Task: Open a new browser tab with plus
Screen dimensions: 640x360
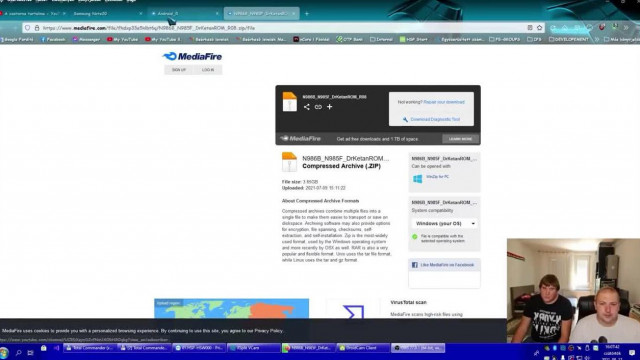Action: pyautogui.click(x=307, y=13)
